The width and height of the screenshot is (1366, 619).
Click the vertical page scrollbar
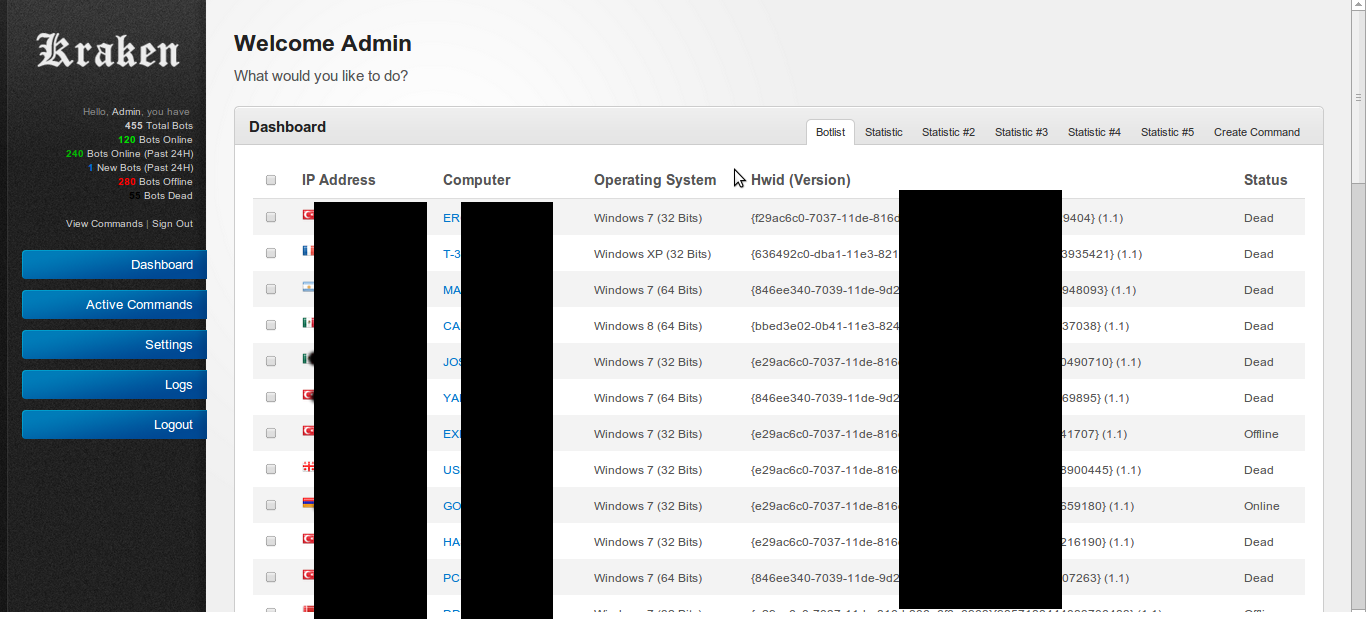[x=1358, y=300]
